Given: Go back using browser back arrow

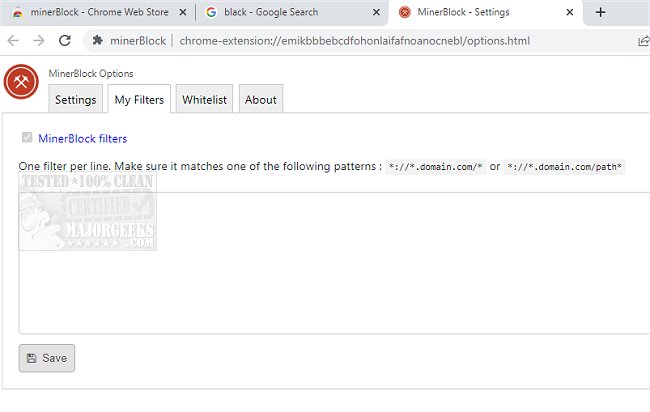Looking at the screenshot, I should pos(13,41).
